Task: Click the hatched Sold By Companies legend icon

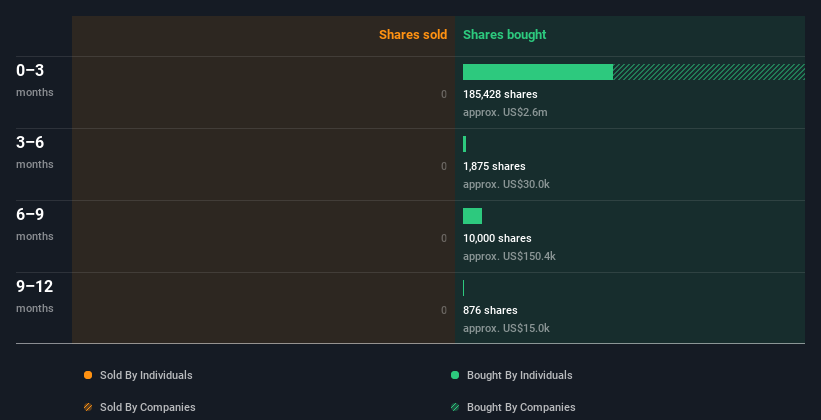Action: pos(88,407)
